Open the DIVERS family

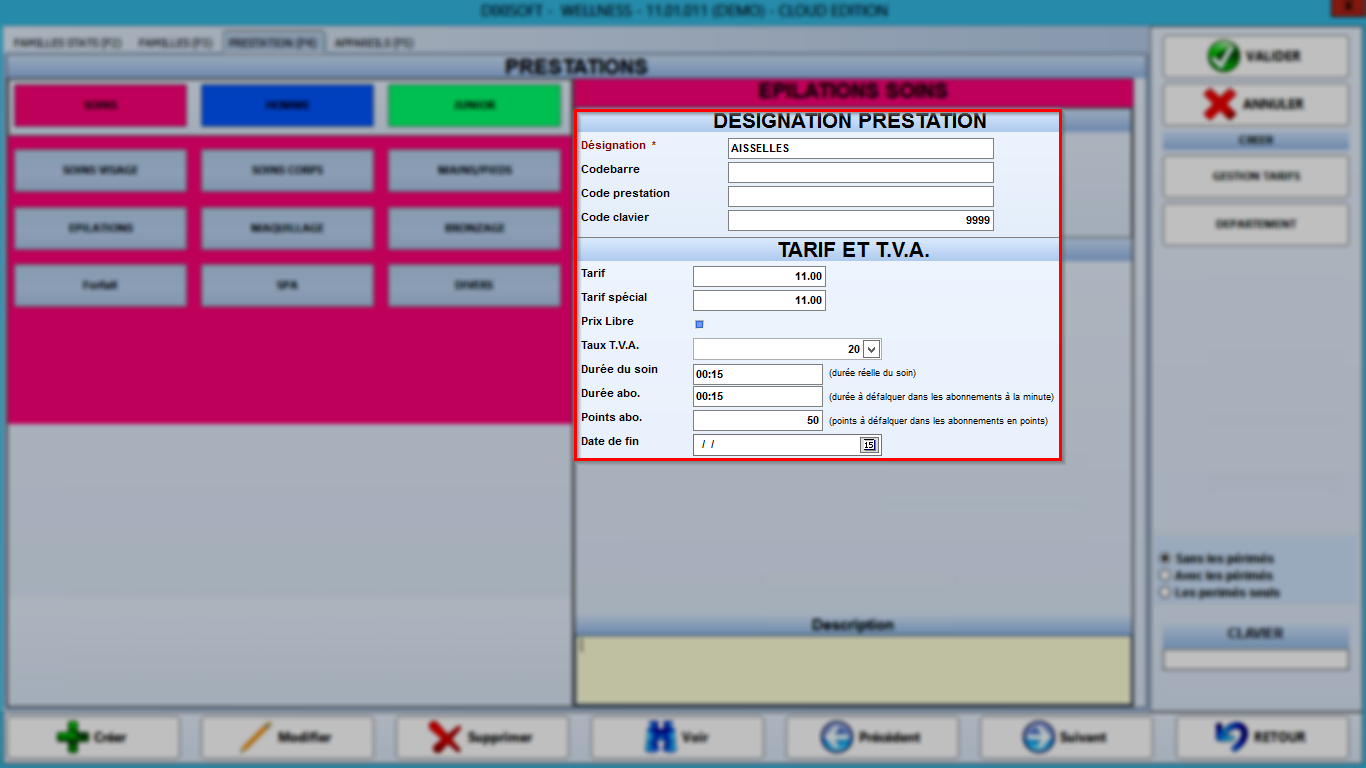click(474, 285)
